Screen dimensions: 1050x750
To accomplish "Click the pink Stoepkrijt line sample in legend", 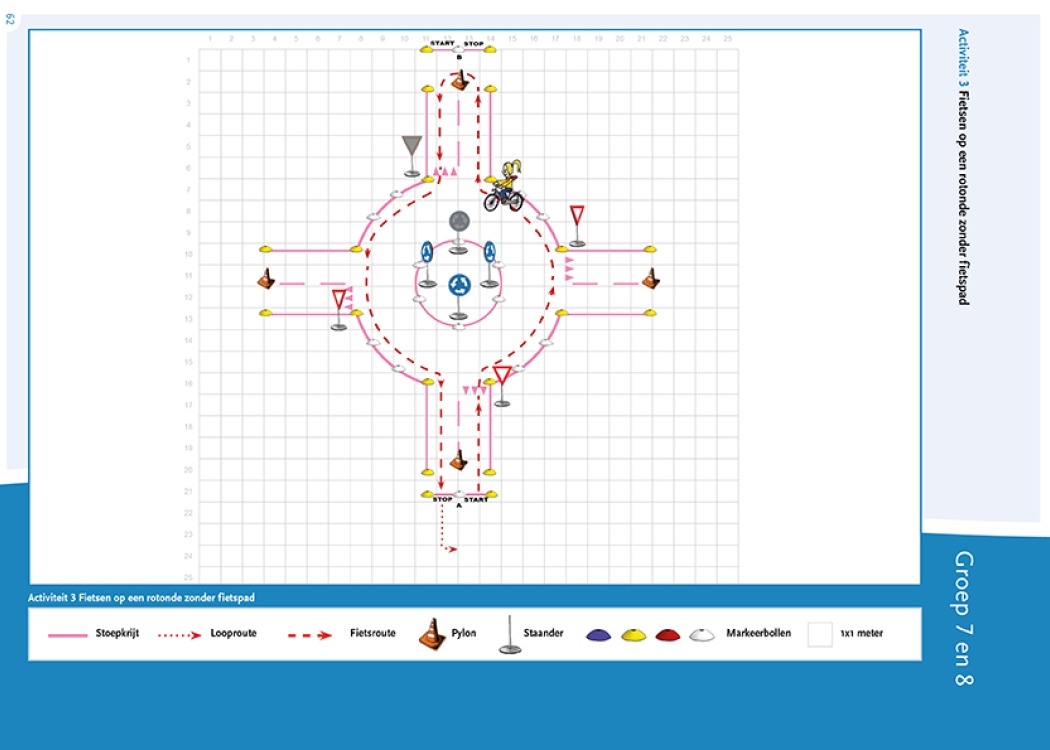I will [x=68, y=635].
